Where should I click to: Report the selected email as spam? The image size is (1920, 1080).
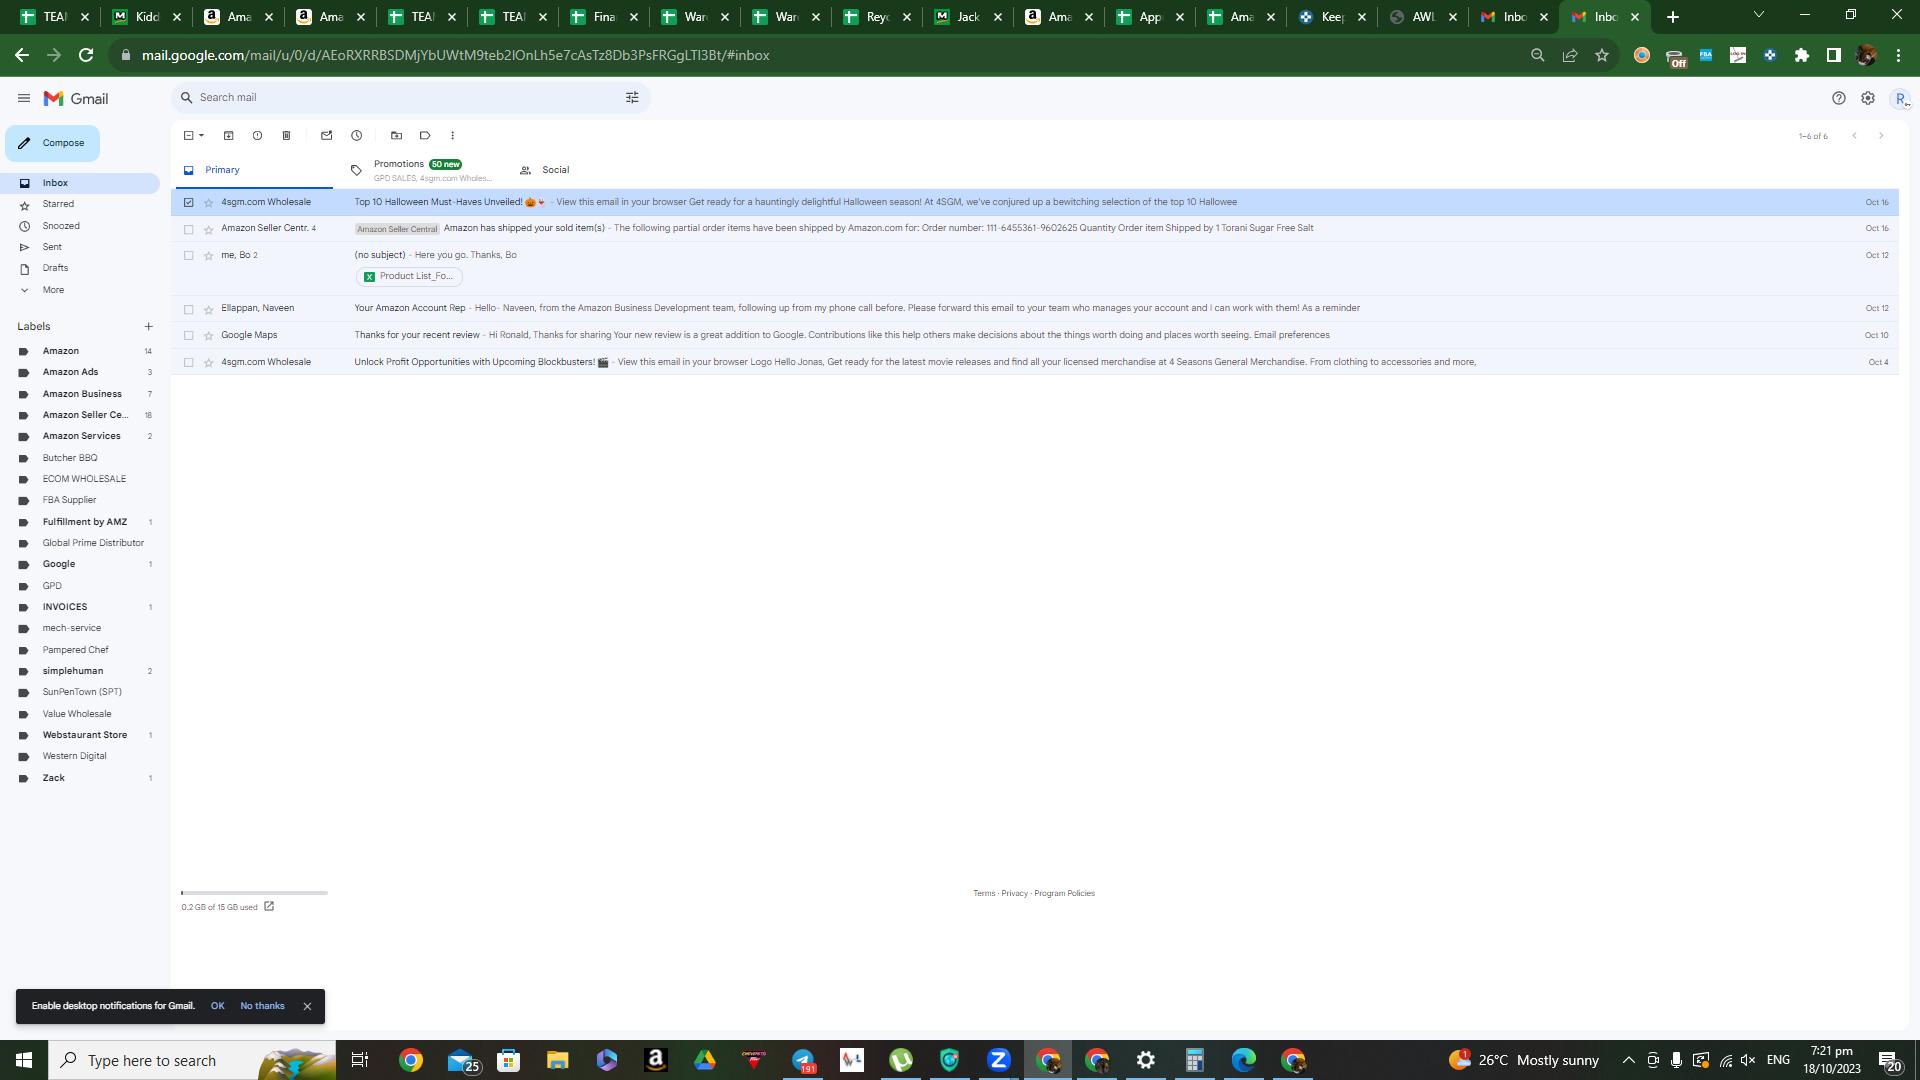pos(257,136)
